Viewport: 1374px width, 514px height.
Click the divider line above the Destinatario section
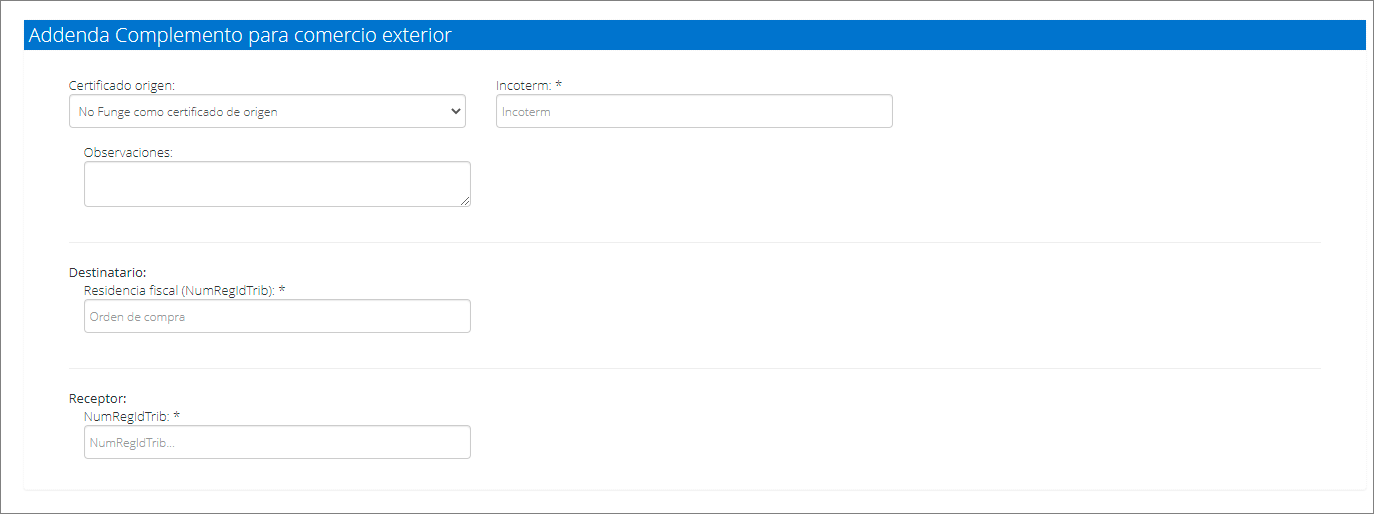(694, 242)
